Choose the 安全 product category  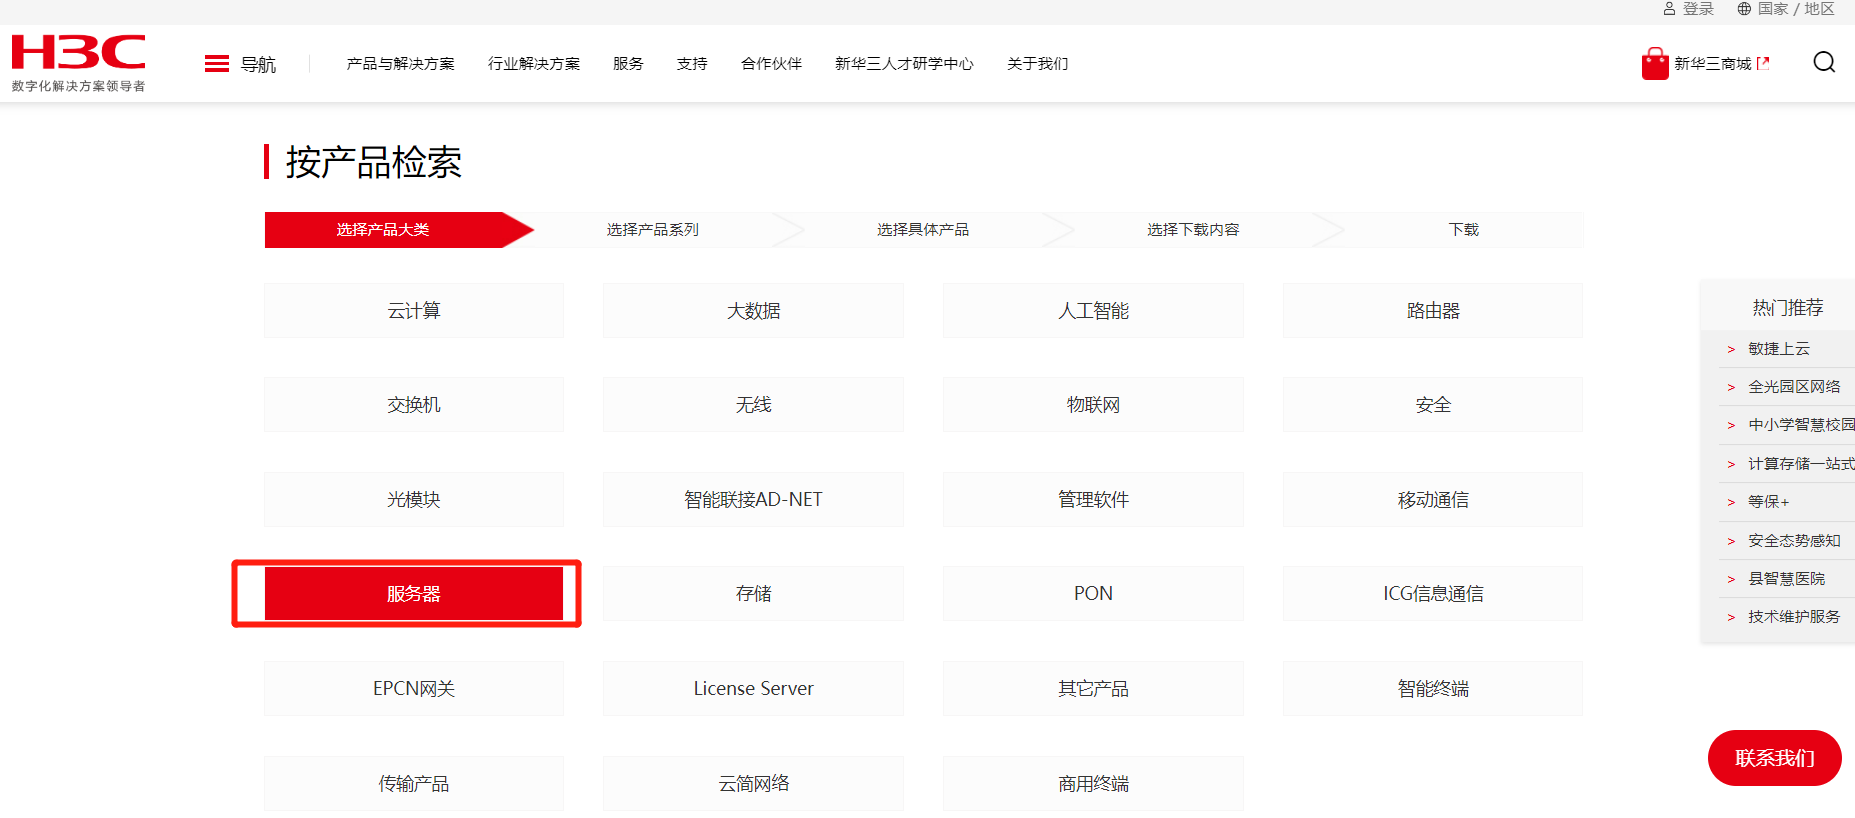1433,405
